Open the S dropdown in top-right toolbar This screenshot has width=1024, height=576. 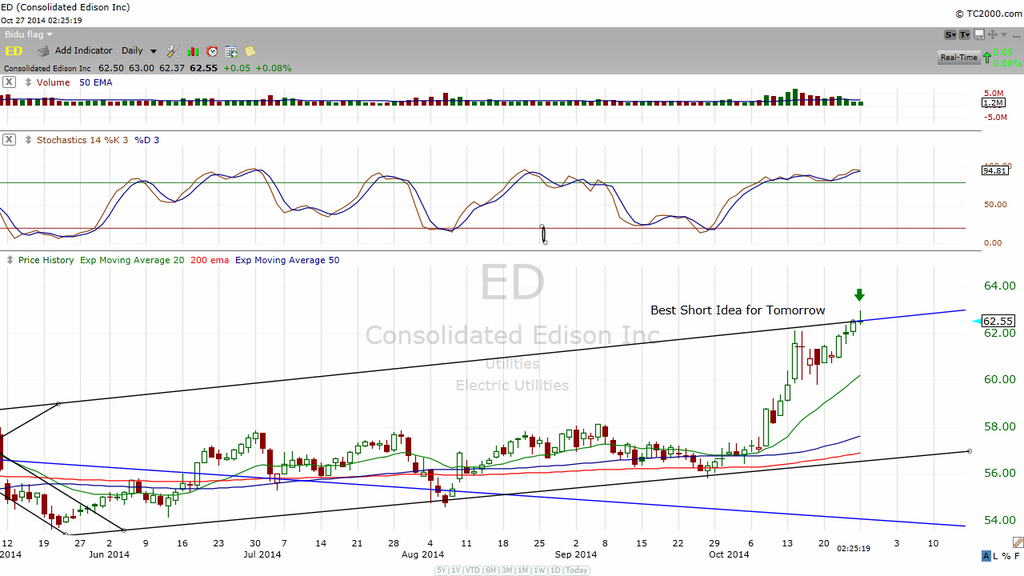[950, 35]
